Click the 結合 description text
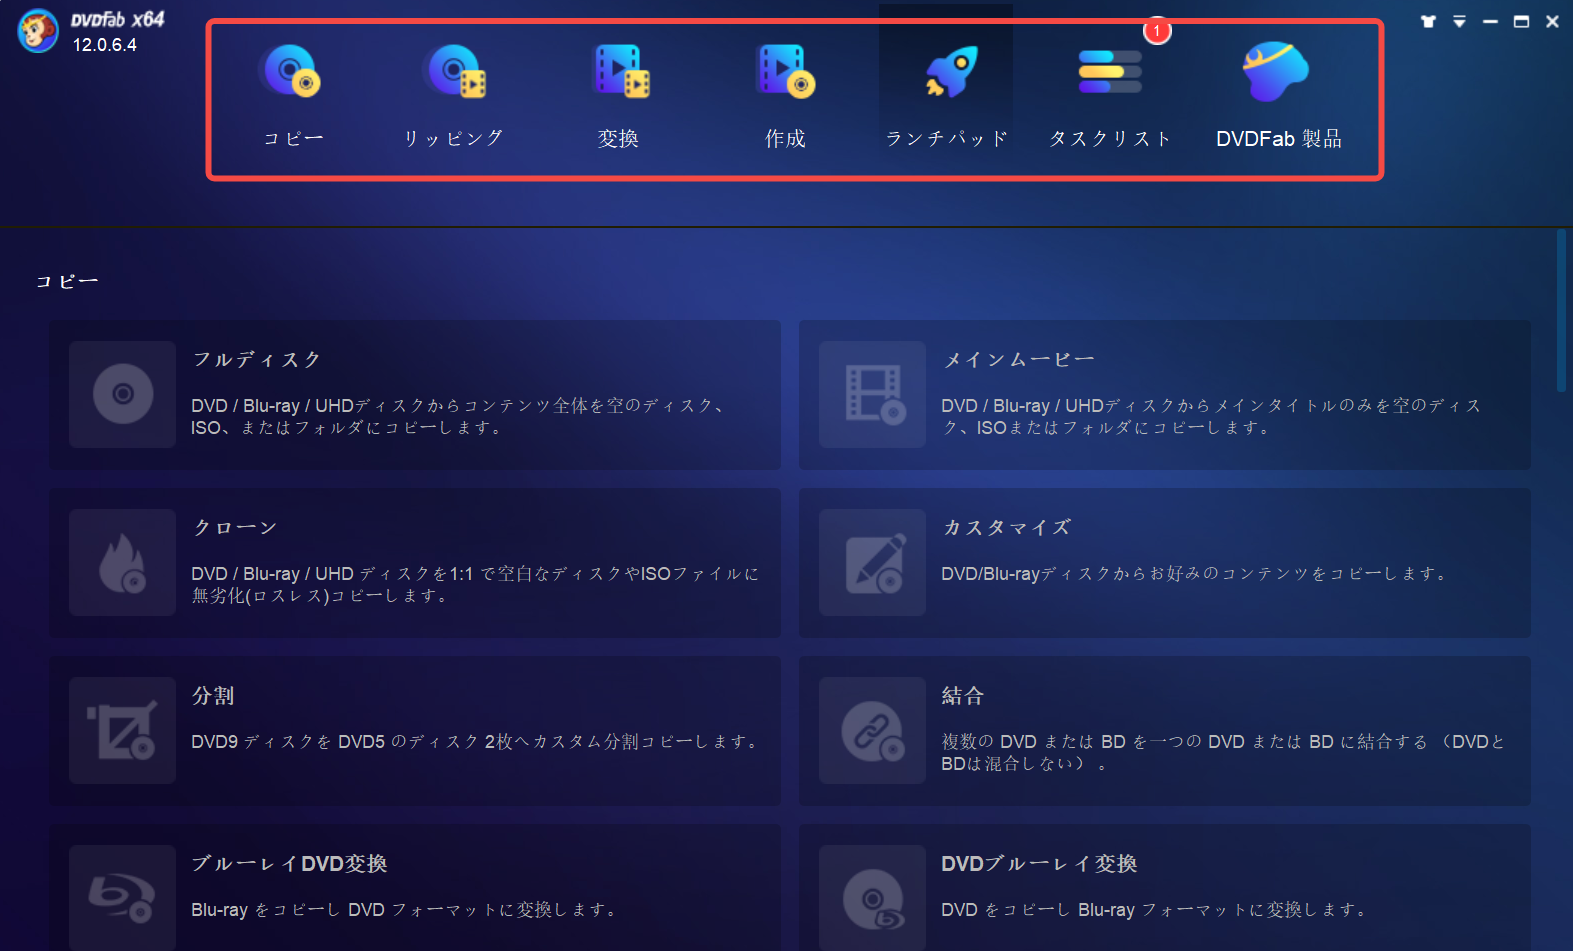 click(x=1223, y=752)
